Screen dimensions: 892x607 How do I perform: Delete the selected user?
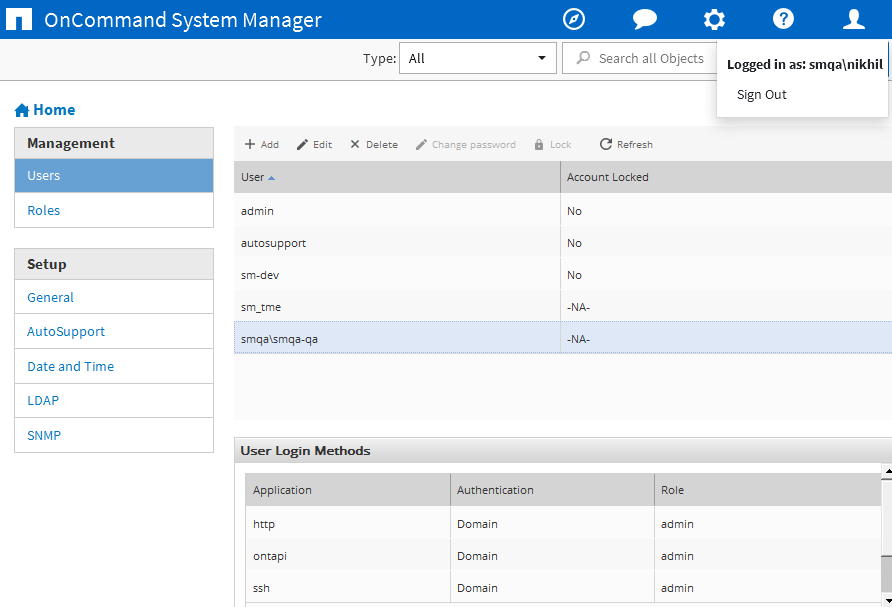[x=373, y=145]
